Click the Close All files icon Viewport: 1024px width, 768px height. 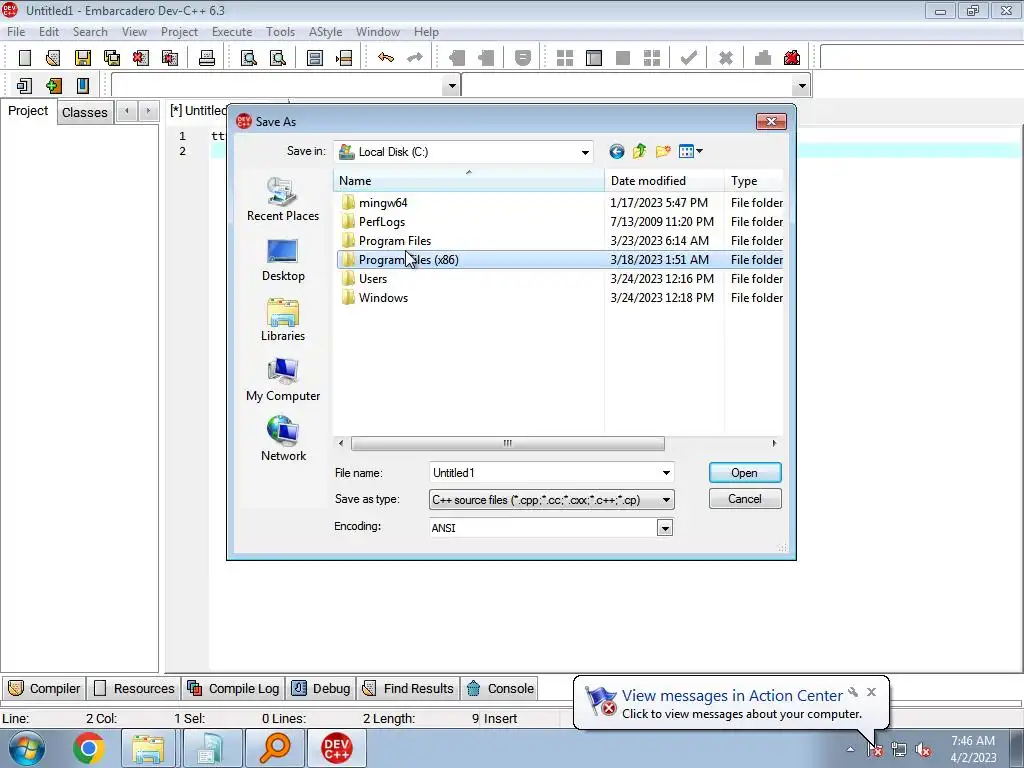(x=170, y=58)
